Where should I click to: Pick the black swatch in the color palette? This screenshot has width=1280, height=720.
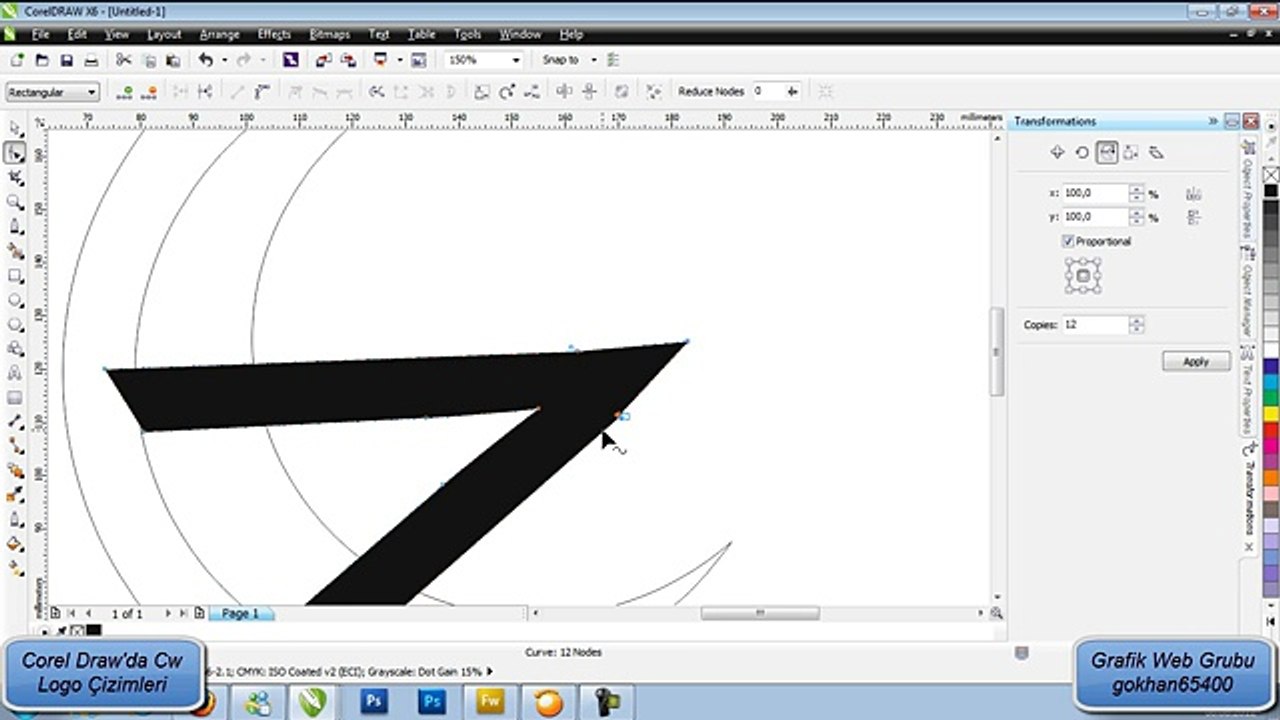point(1271,191)
